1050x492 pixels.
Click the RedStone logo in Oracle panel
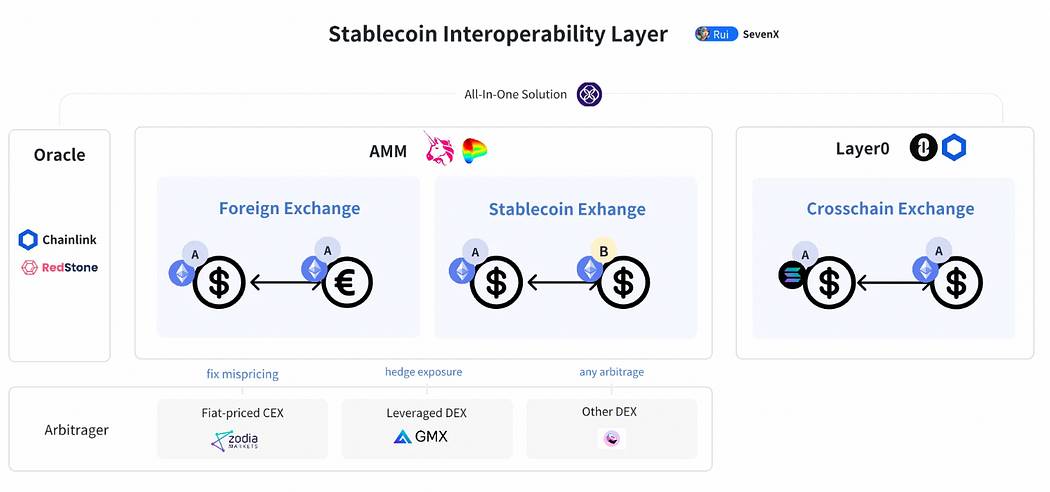pos(29,268)
